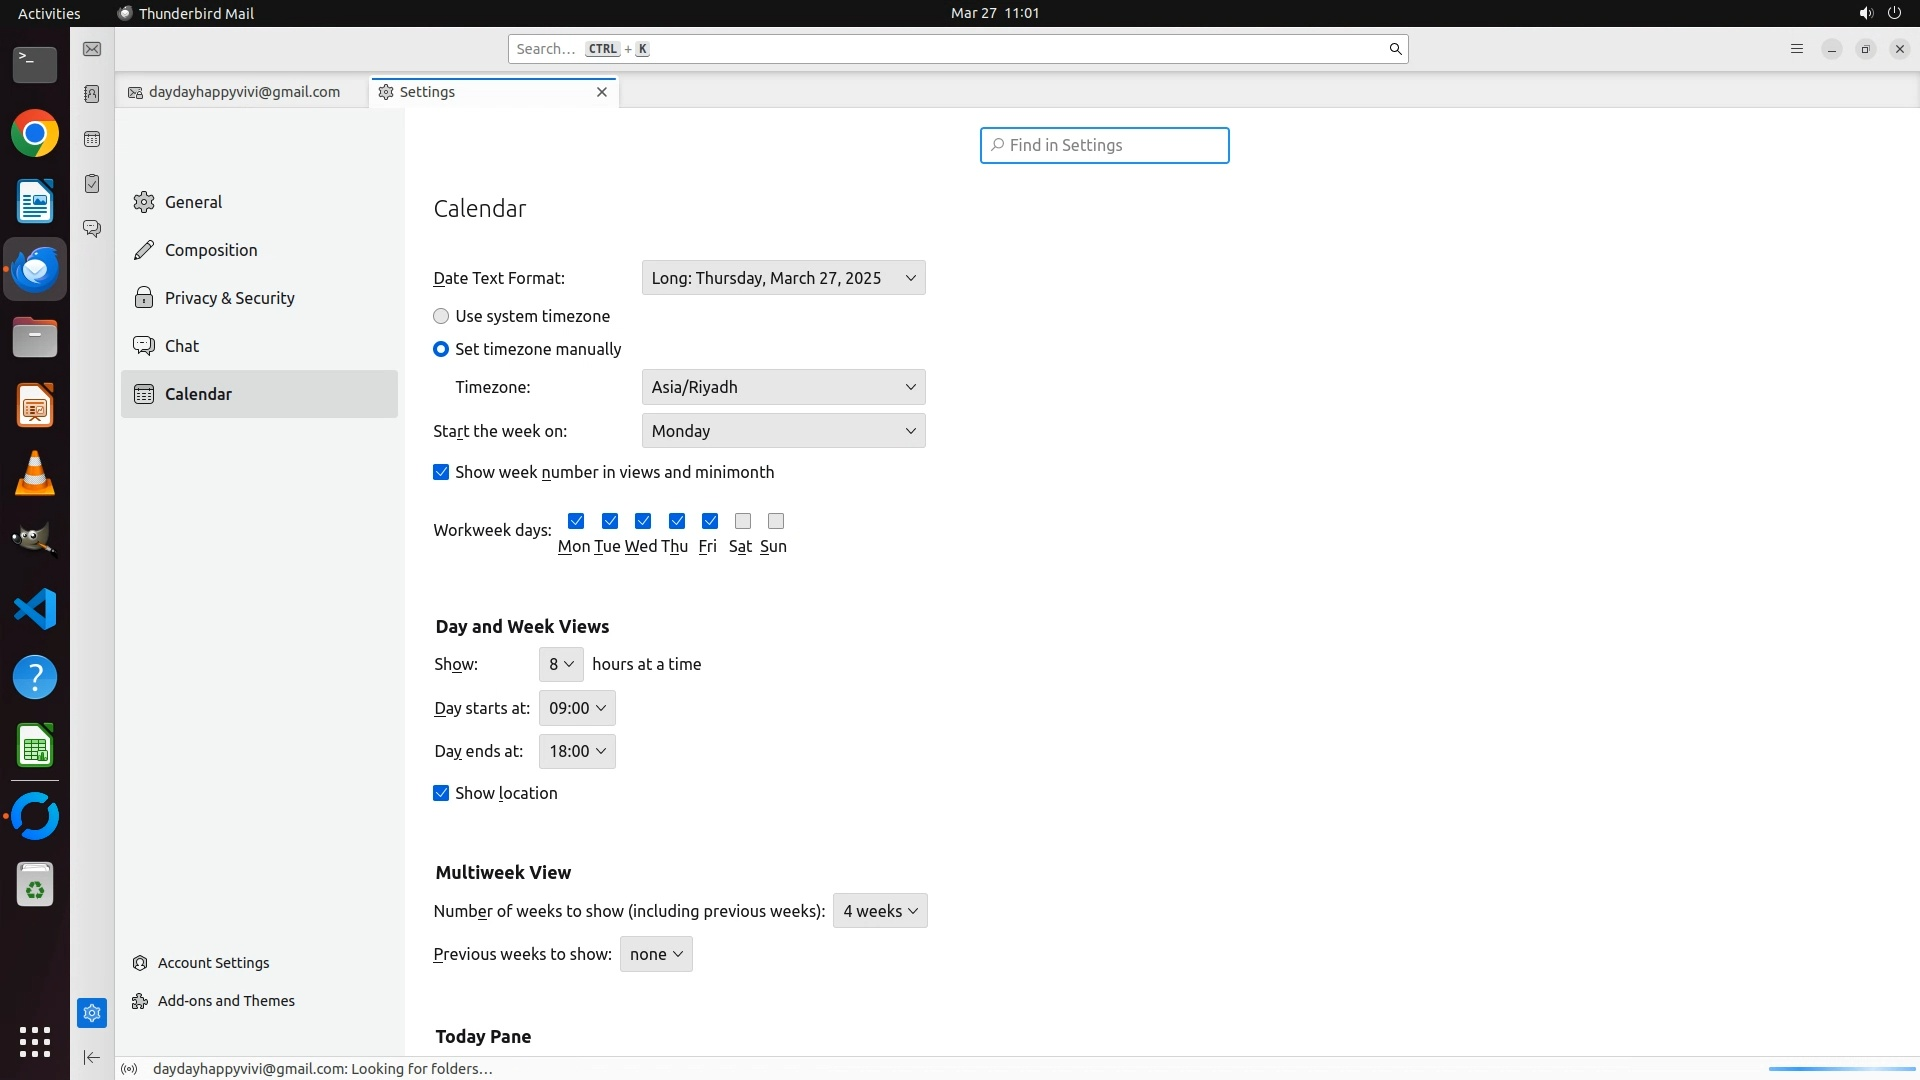Open the Address Book space icon
The image size is (1920, 1080).
click(92, 94)
